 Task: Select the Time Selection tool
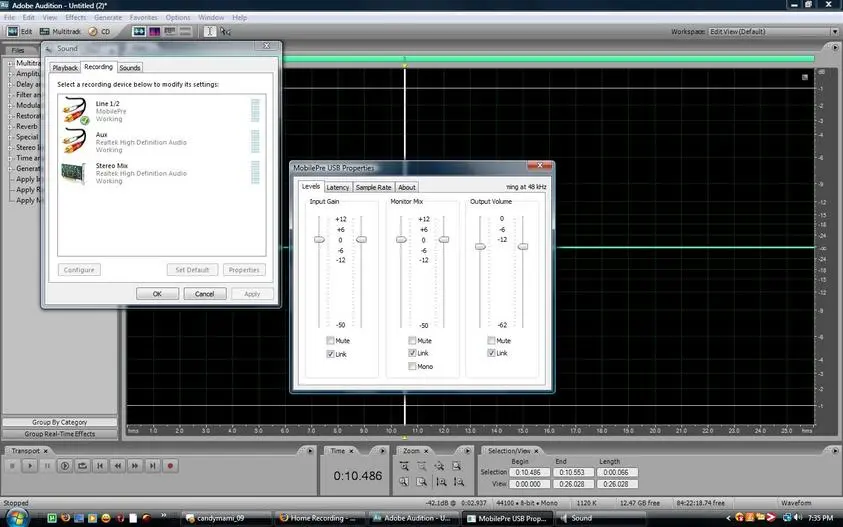210,32
